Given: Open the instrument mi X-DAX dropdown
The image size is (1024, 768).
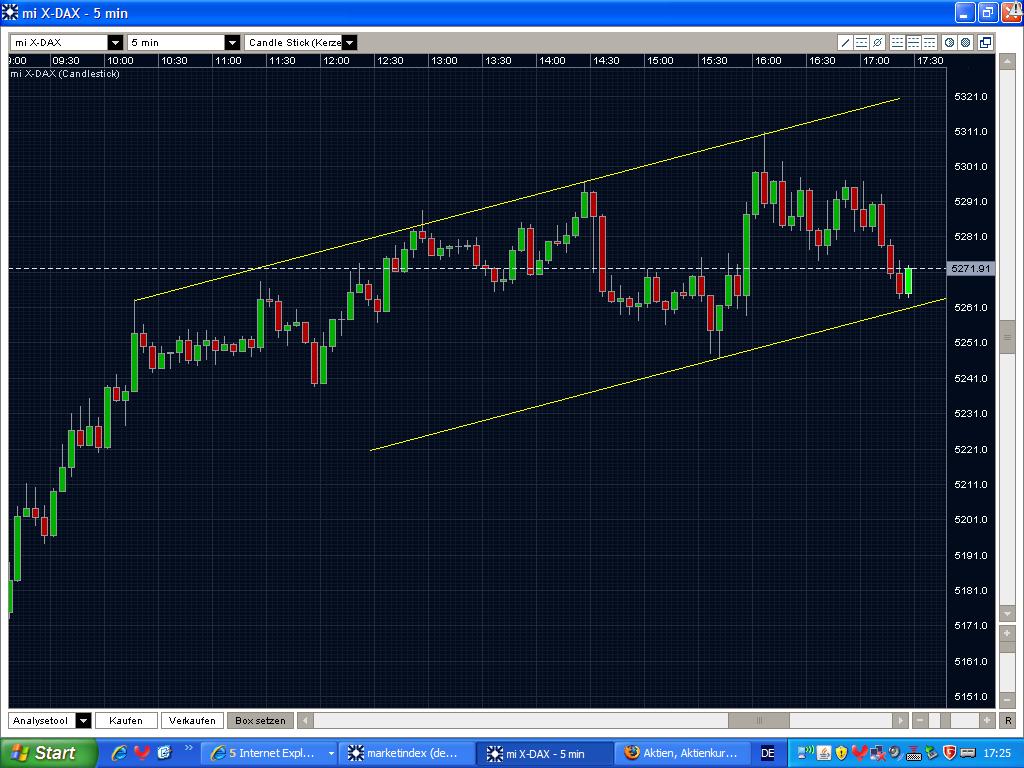Looking at the screenshot, I should coord(116,43).
